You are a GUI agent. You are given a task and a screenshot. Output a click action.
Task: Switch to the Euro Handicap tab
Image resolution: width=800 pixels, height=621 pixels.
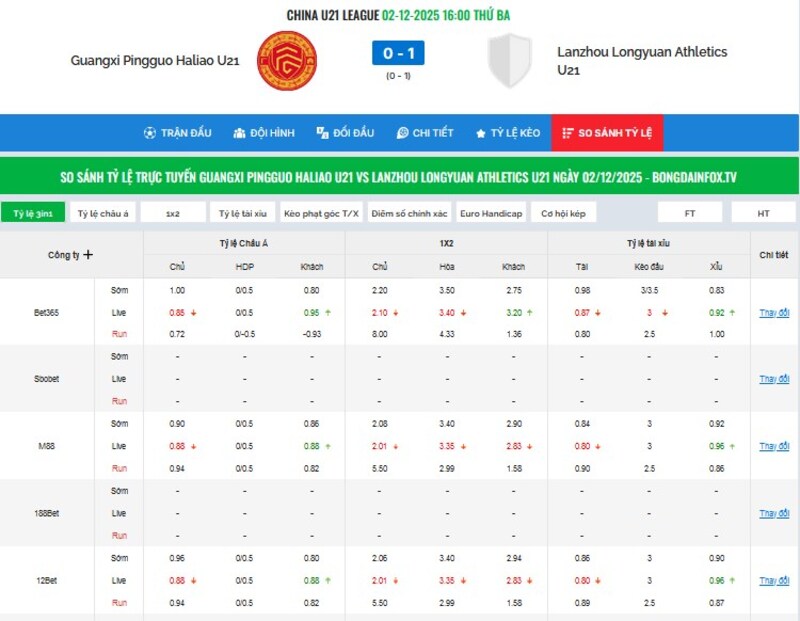(492, 213)
